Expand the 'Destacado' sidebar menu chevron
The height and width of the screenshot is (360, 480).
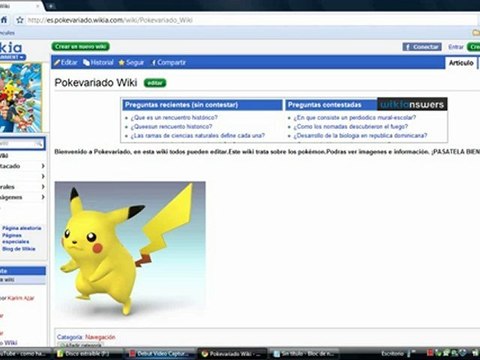[43, 166]
